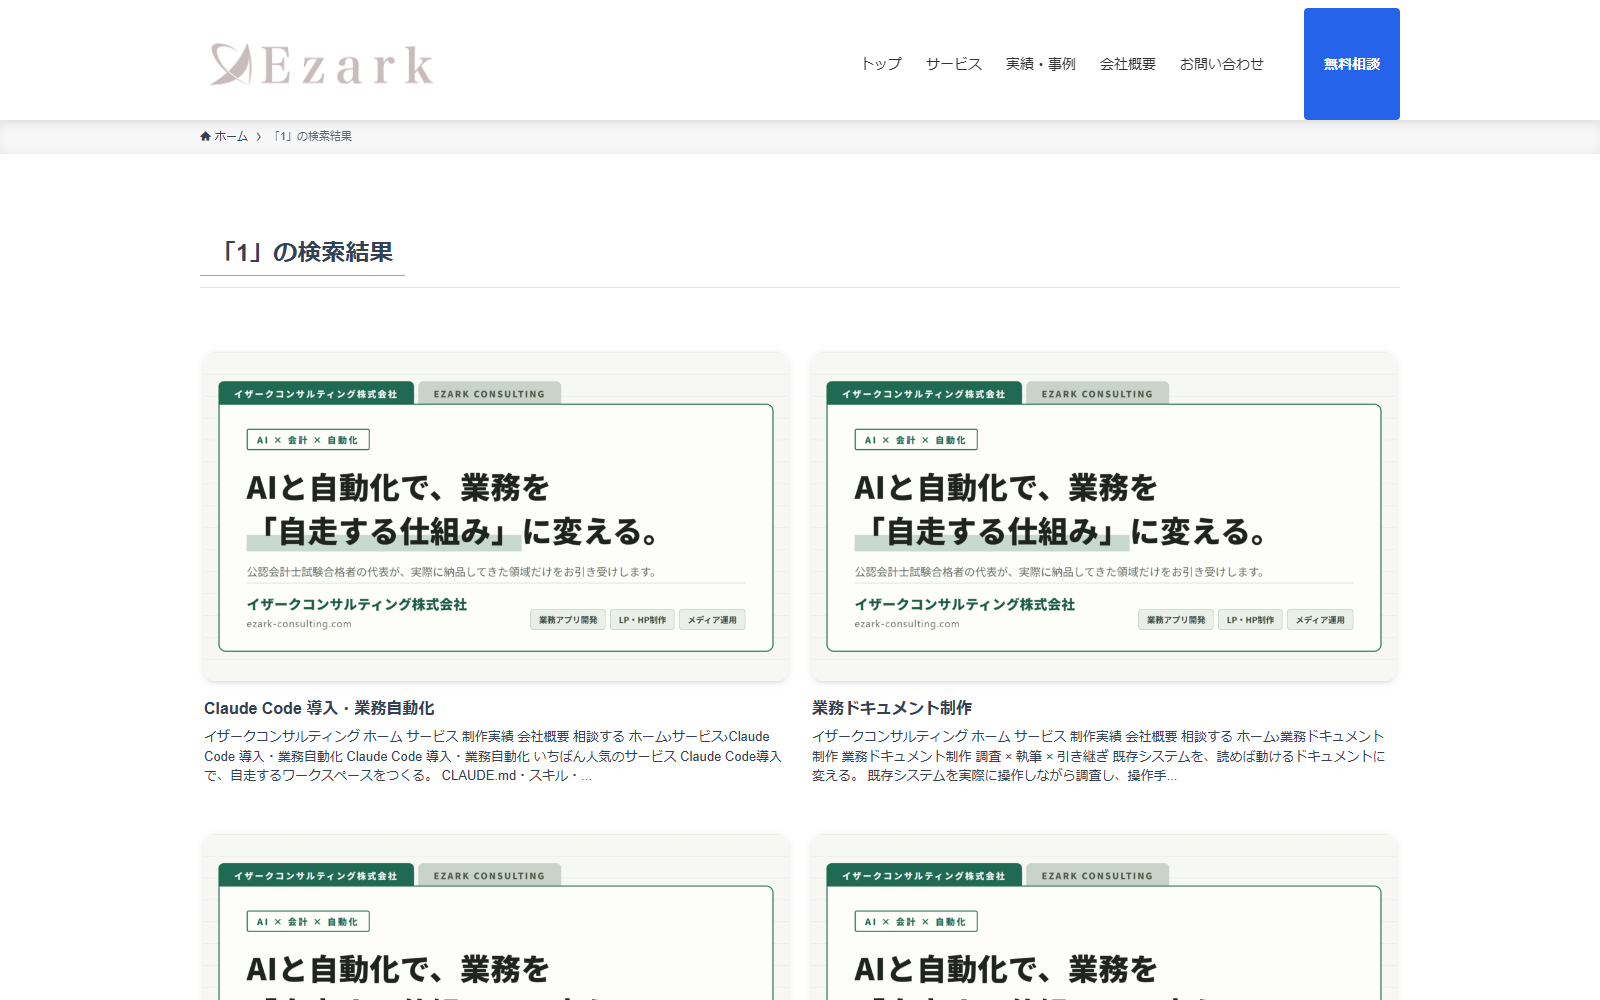Open the サービス menu item
The image size is (1600, 1000).
click(x=953, y=64)
